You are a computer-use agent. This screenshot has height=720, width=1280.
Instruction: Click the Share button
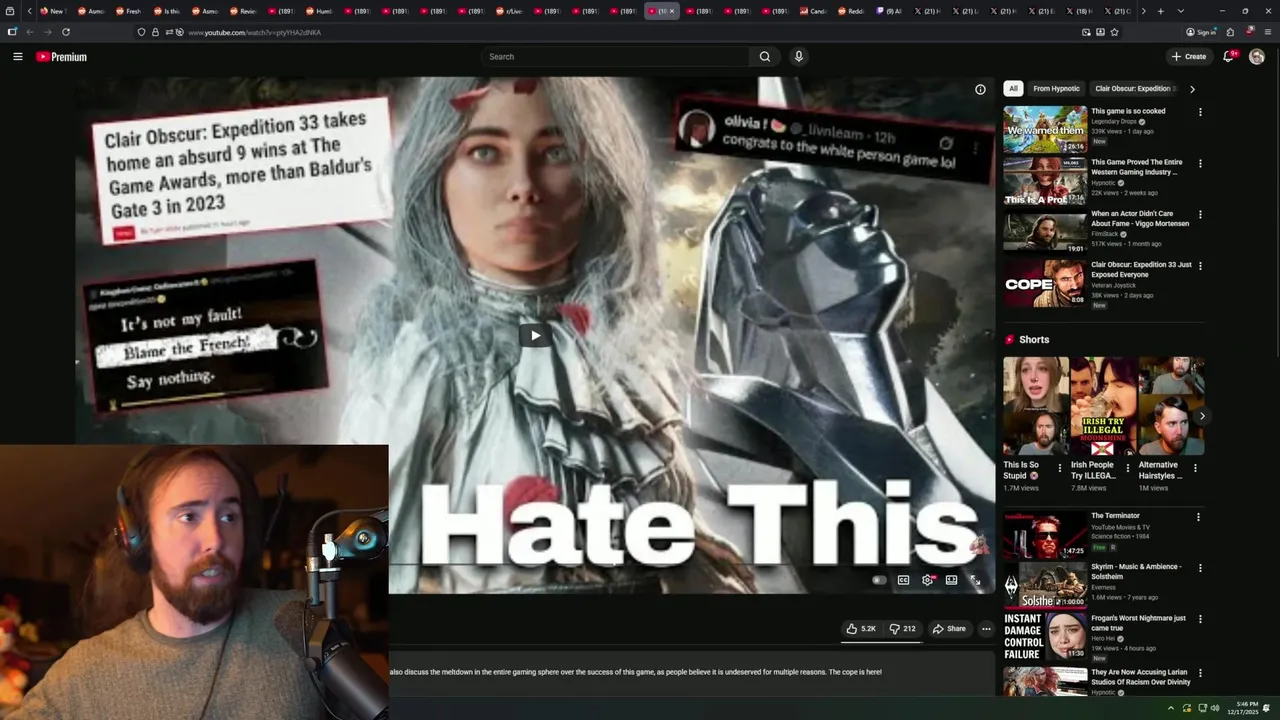949,629
